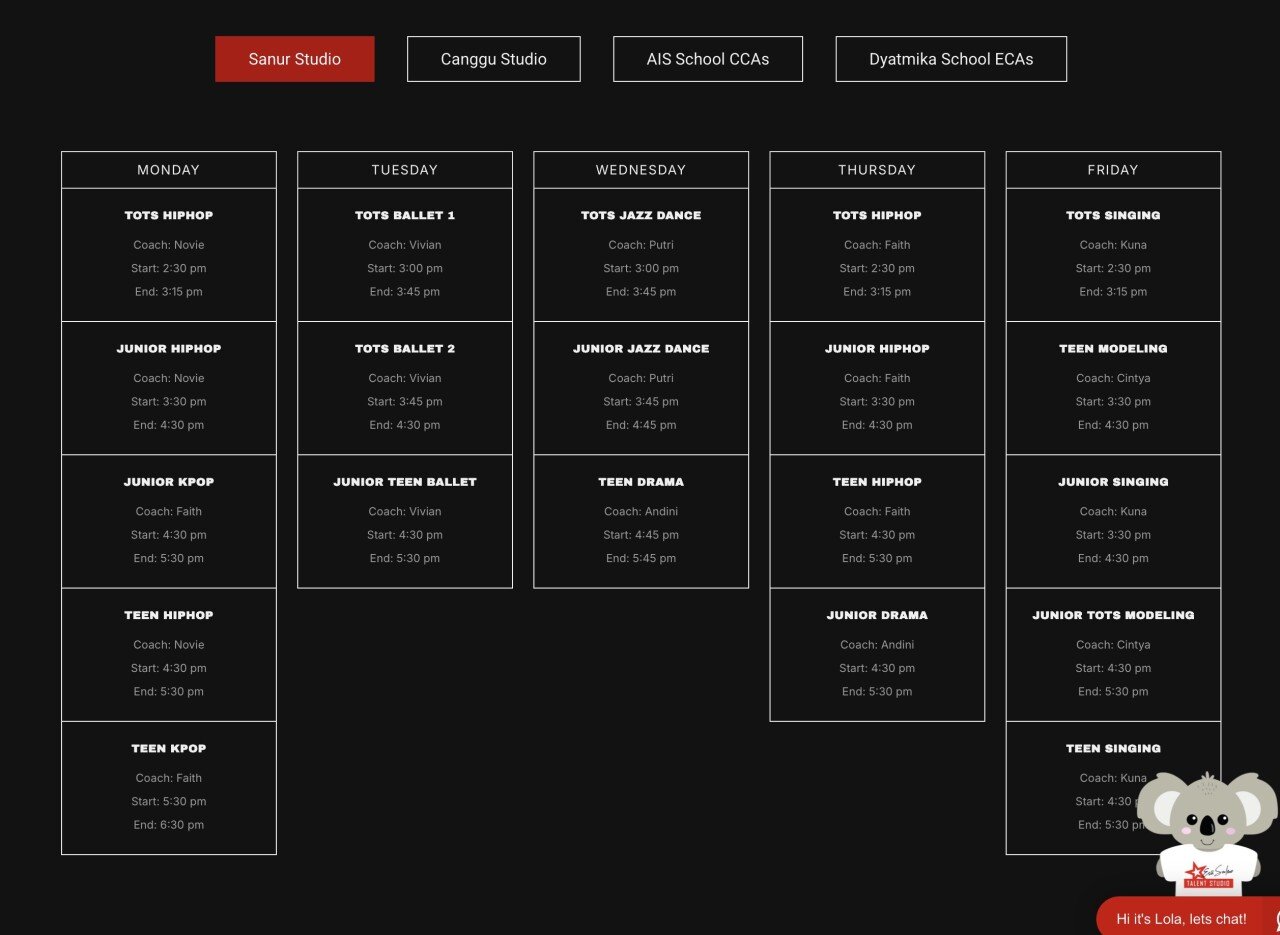1280x935 pixels.
Task: Open the AIS School CCAs tab
Action: tap(708, 59)
